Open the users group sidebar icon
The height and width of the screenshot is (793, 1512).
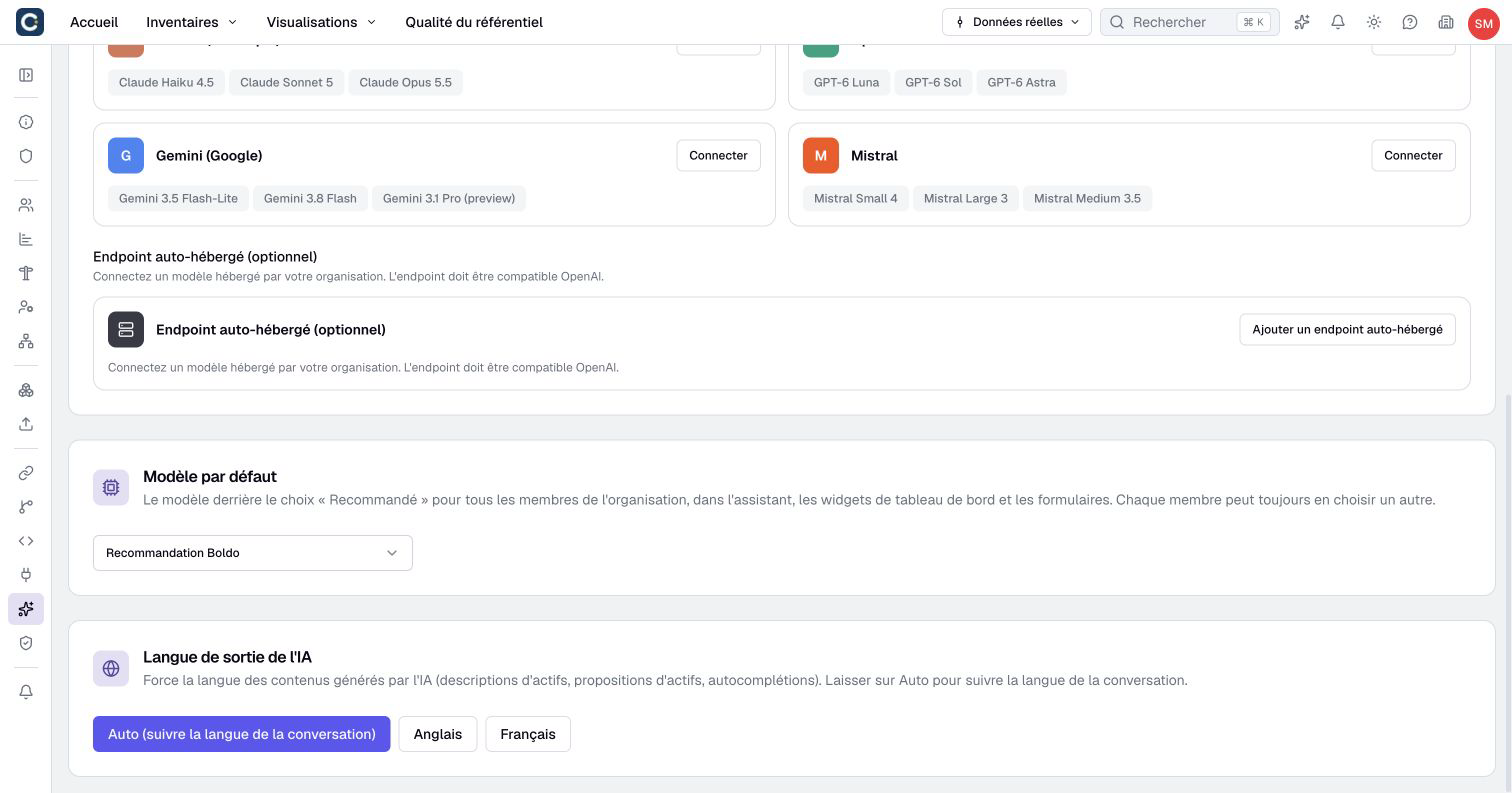[x=26, y=205]
